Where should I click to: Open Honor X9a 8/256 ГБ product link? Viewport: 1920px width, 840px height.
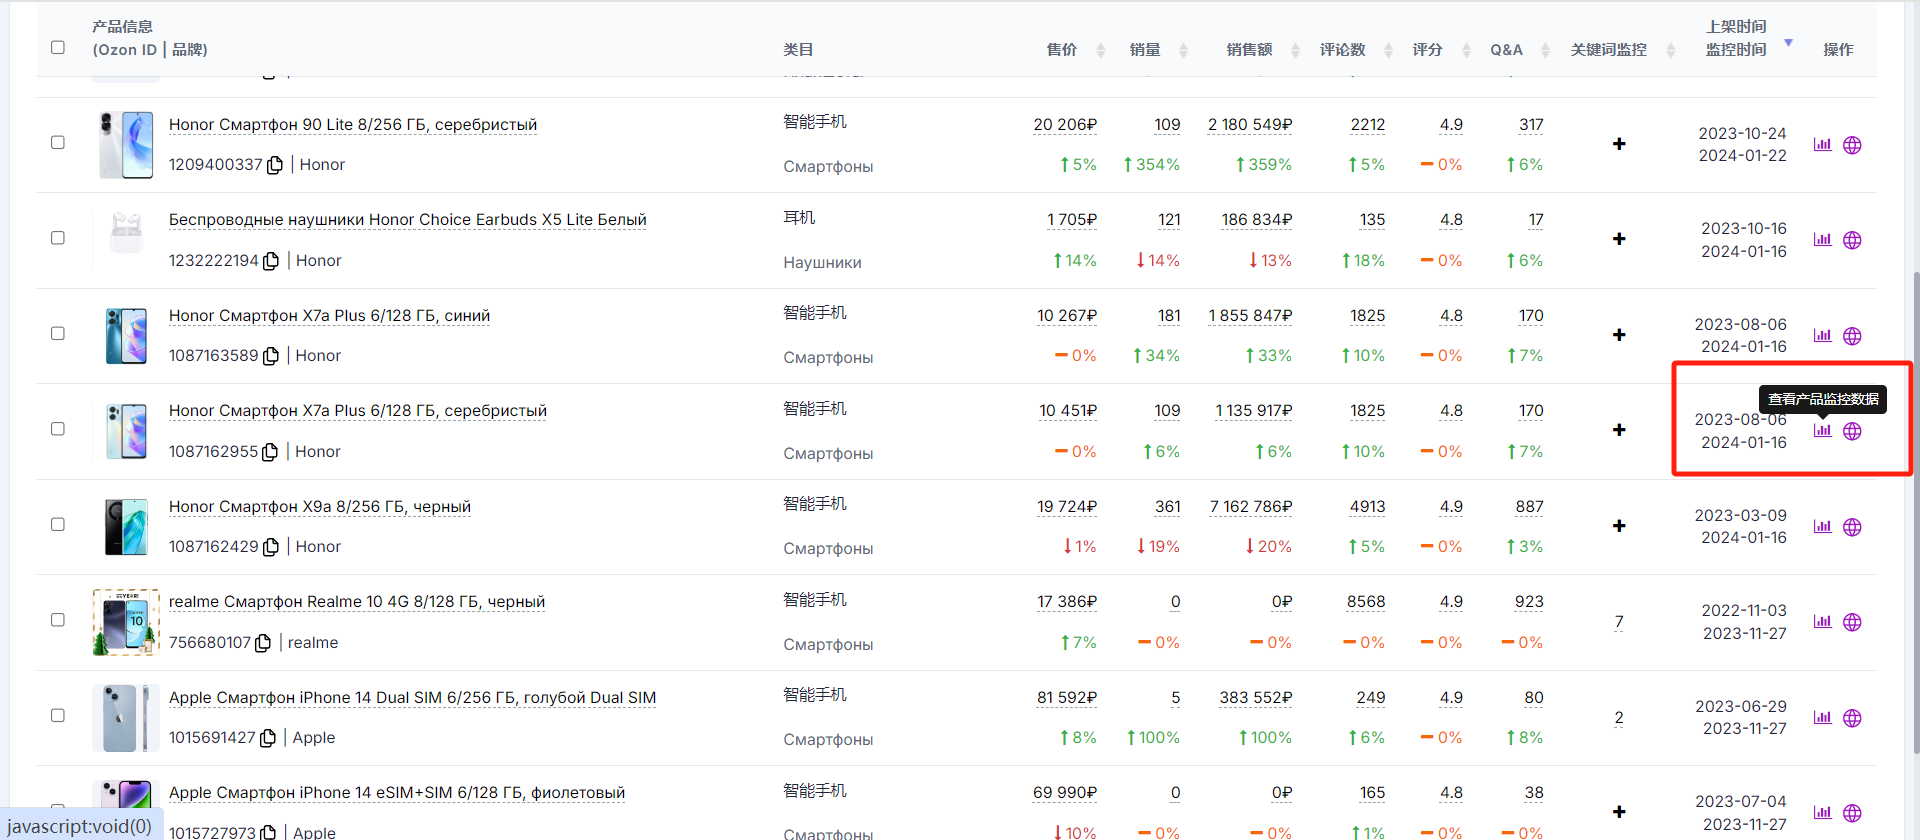pos(320,507)
